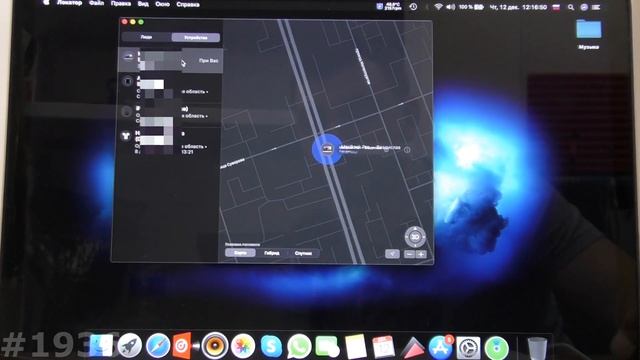
Task: Open the Справка menu
Action: (188, 4)
